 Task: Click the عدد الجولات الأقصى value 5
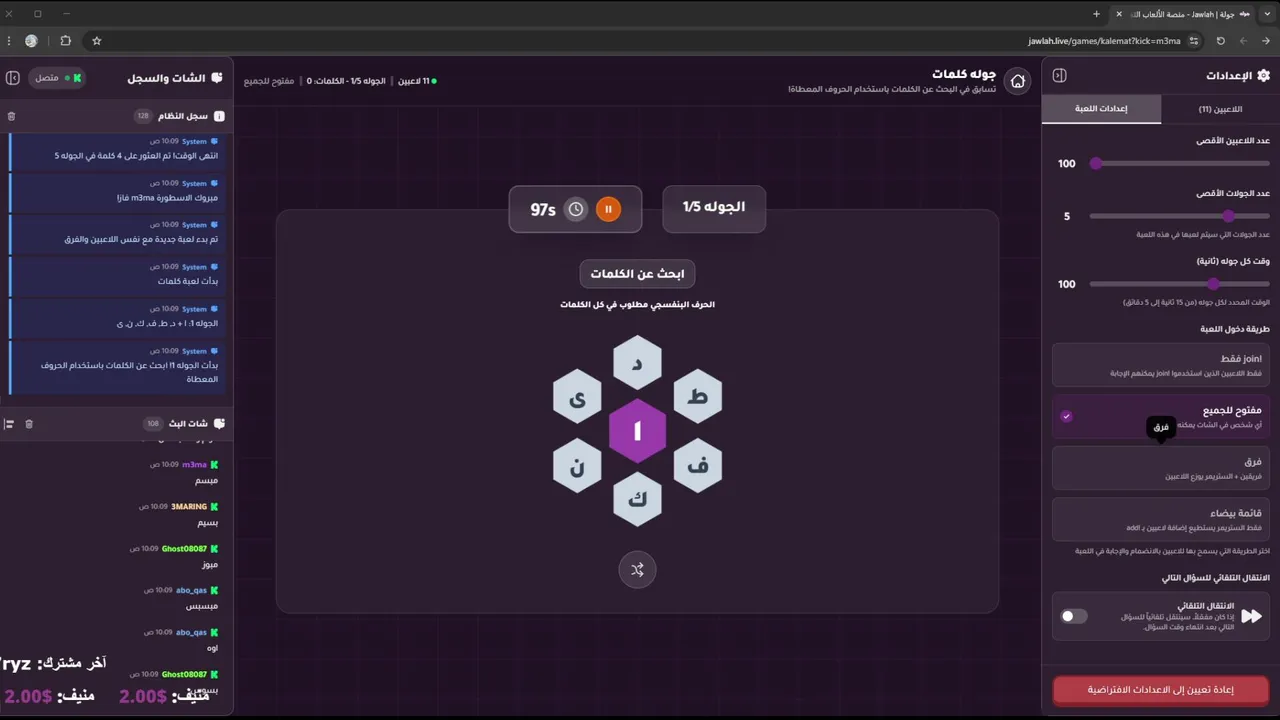tap(1067, 217)
